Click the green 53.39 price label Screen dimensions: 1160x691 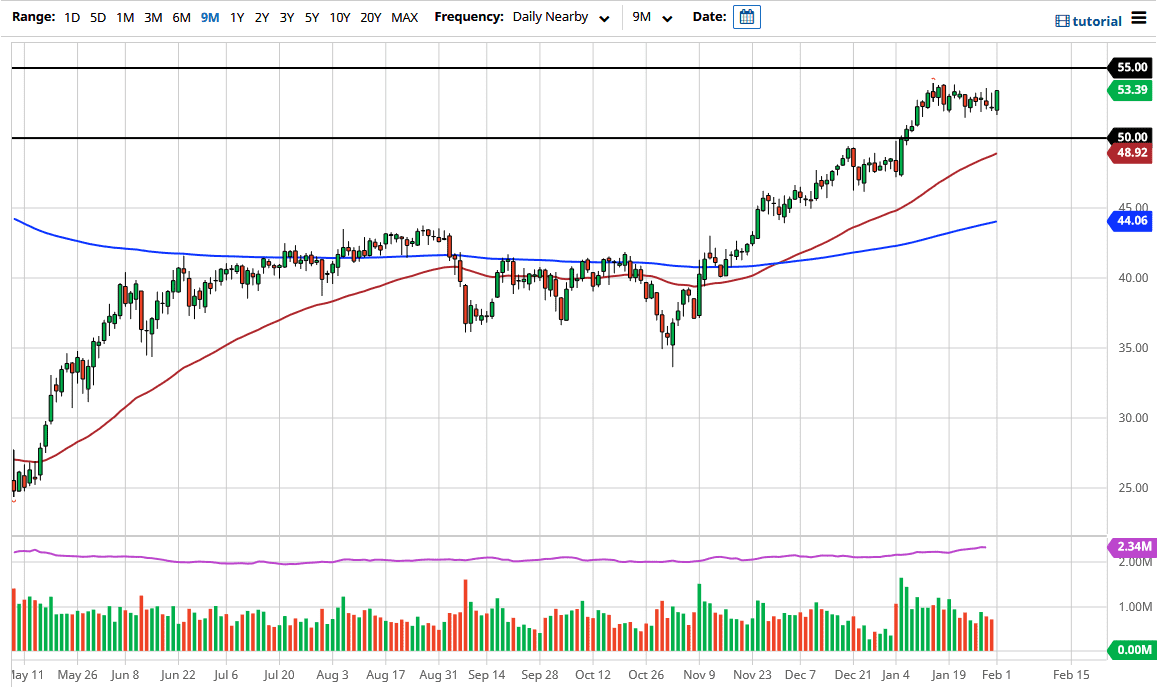click(1132, 89)
